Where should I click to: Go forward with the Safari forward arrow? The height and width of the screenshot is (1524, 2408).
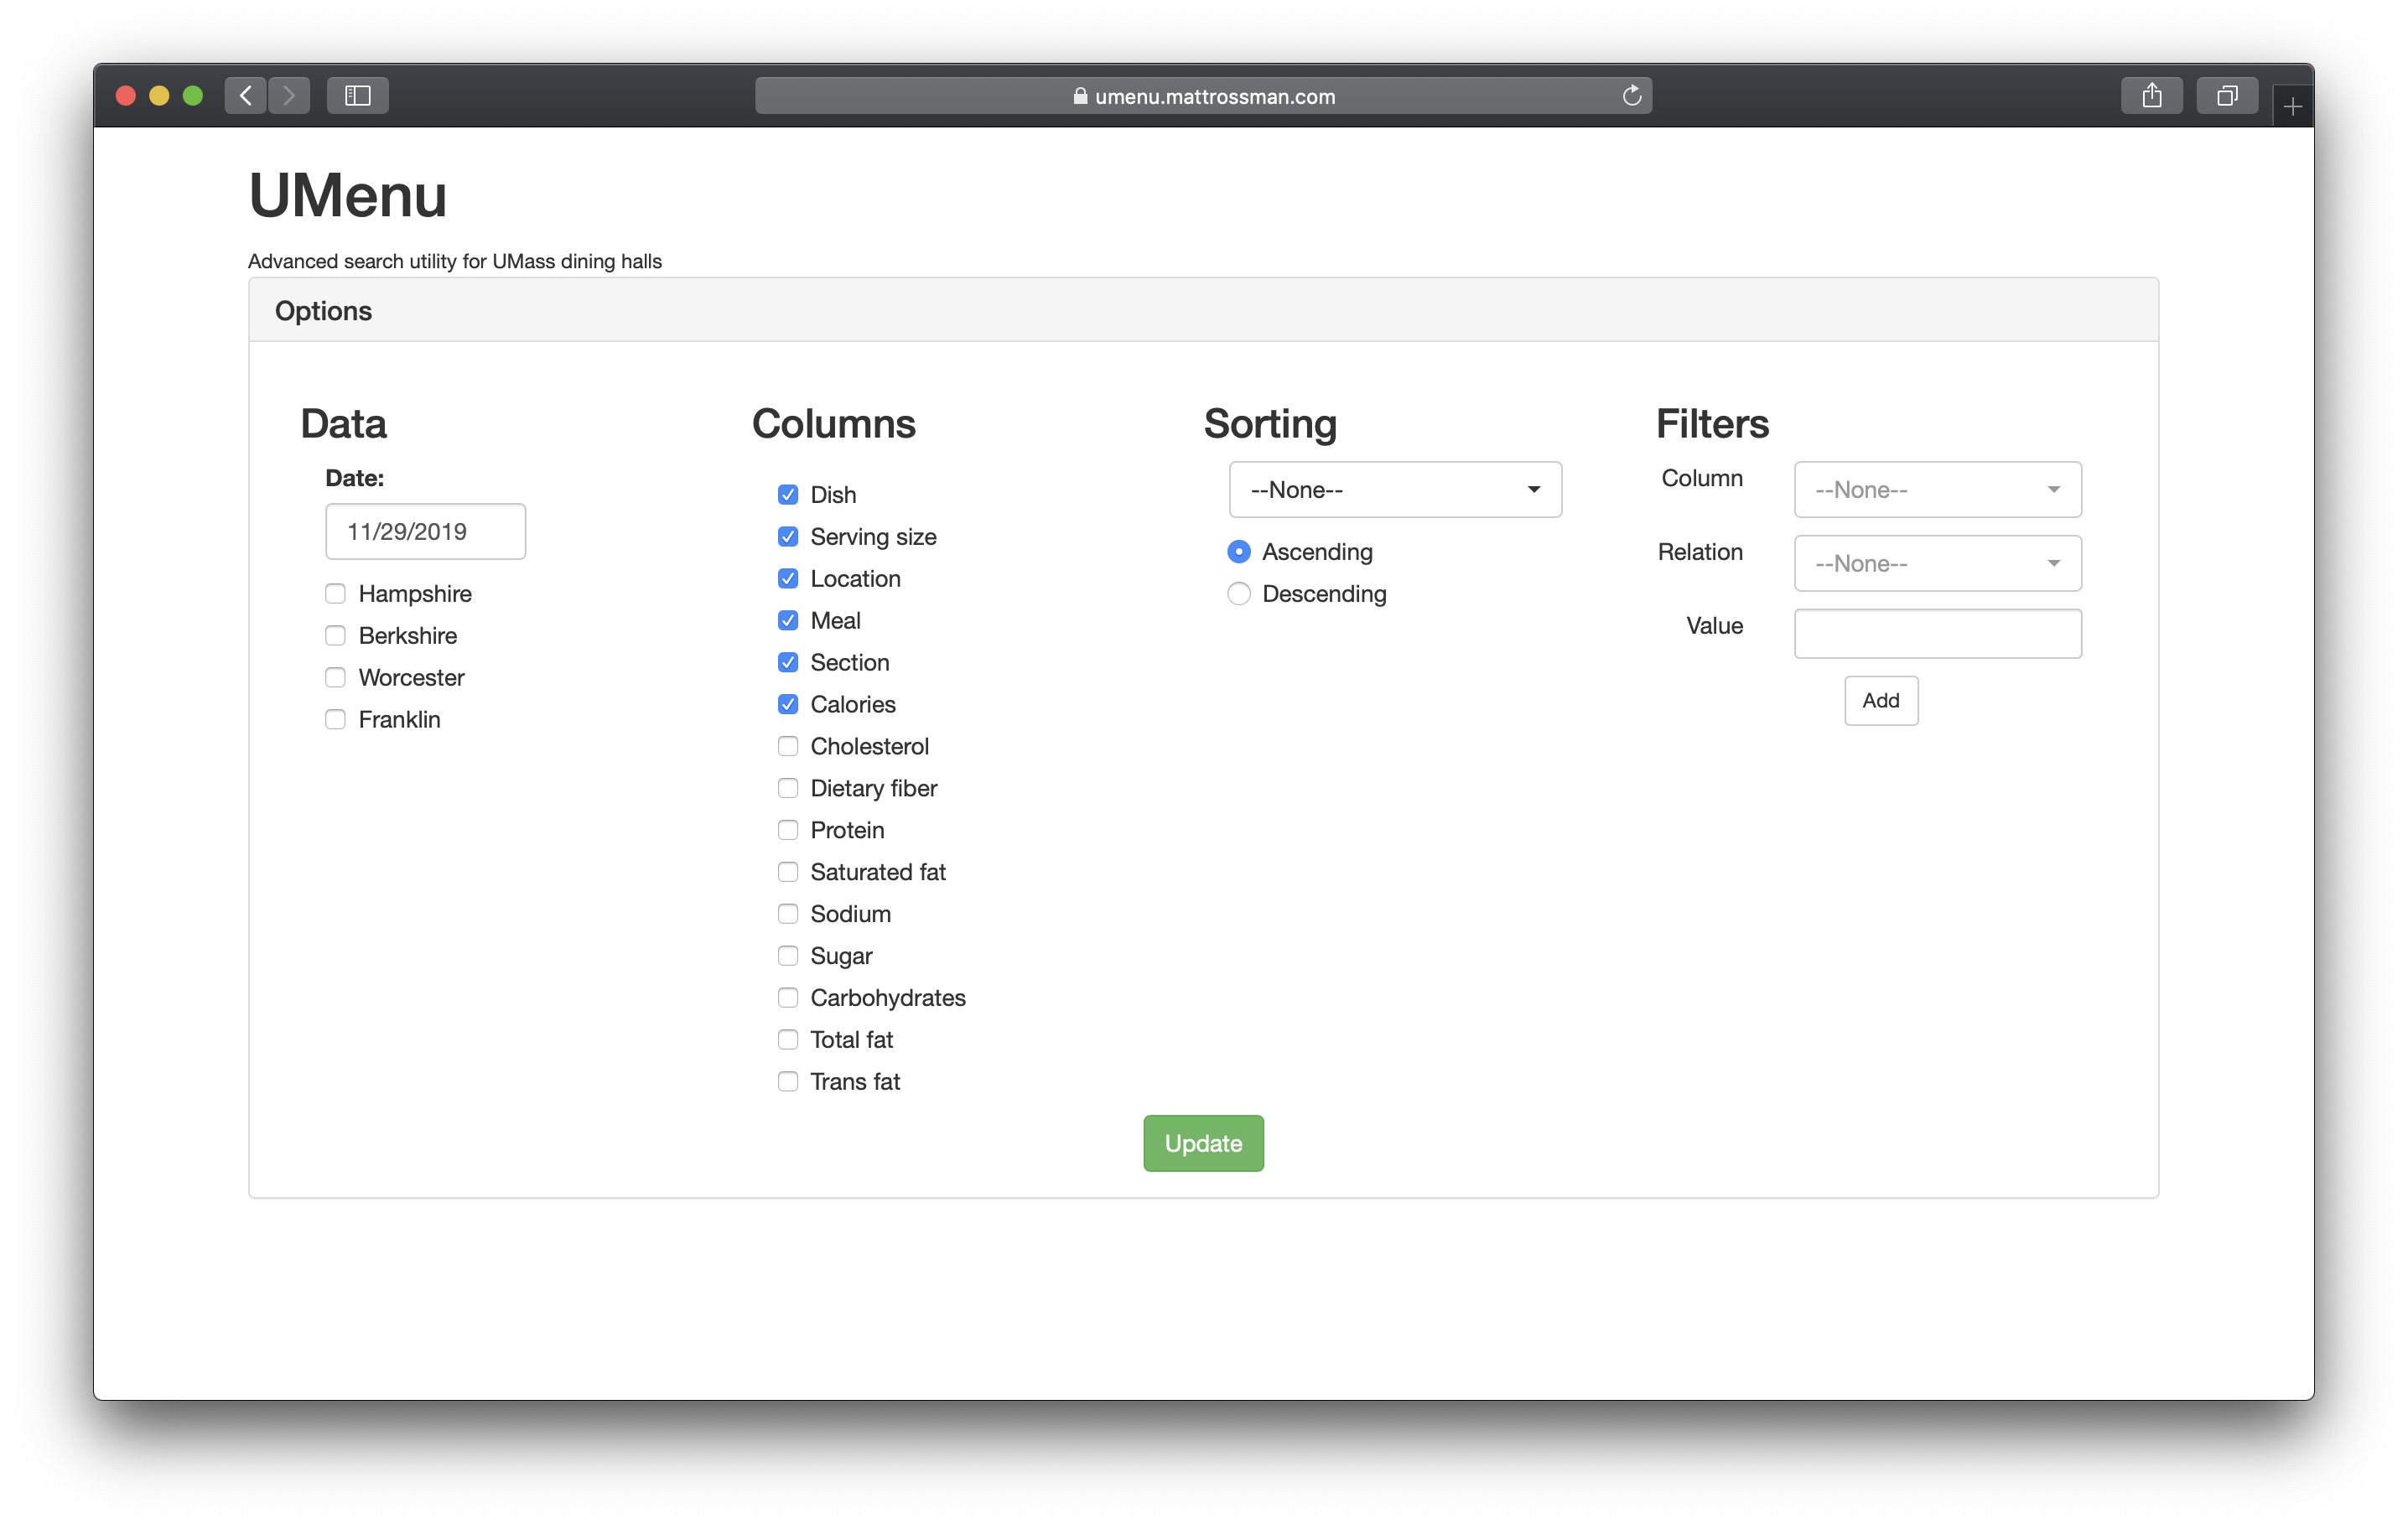click(289, 96)
